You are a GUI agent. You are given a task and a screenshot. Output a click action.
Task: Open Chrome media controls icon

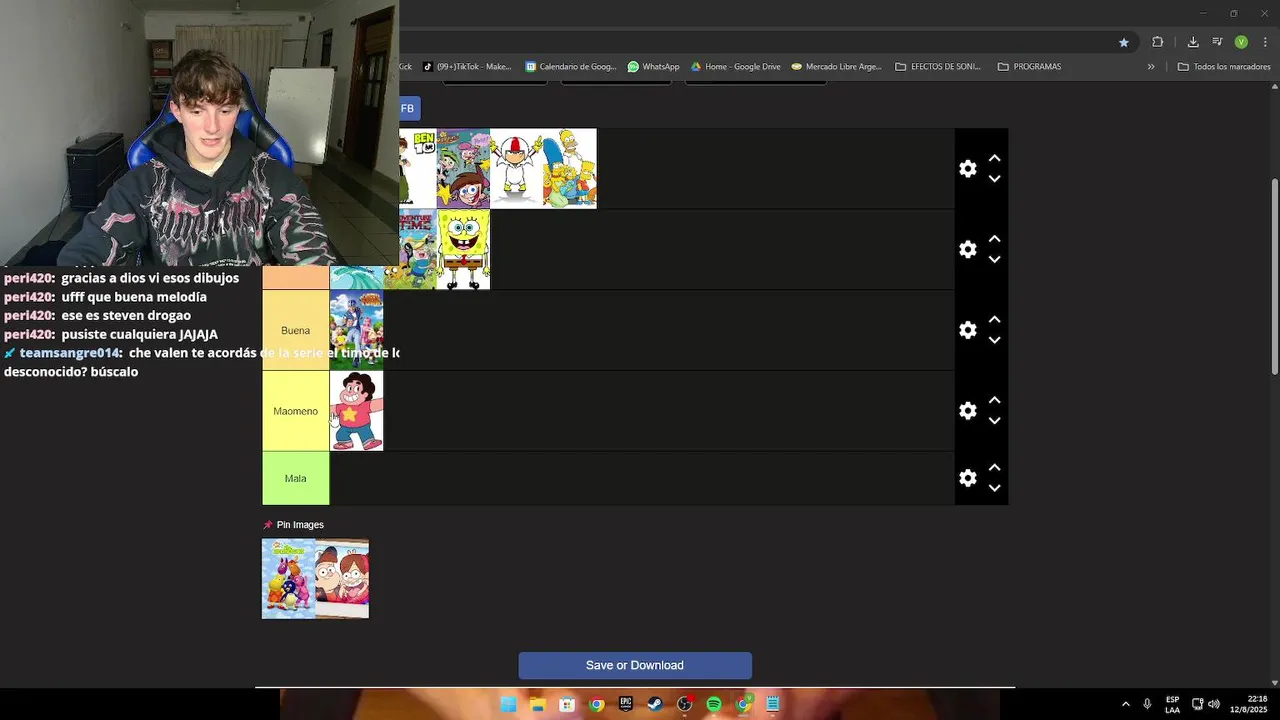tap(1217, 42)
